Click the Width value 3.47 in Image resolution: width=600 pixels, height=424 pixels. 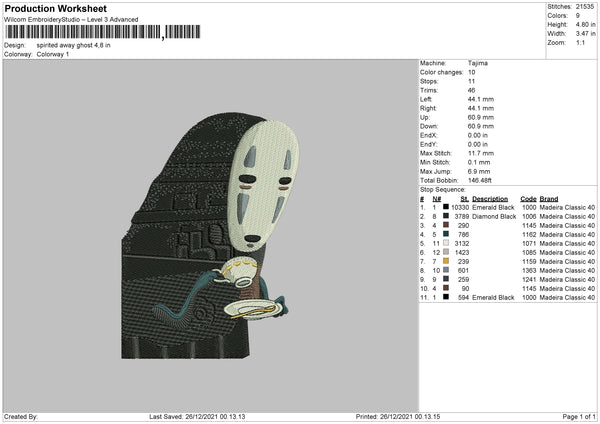coord(585,34)
